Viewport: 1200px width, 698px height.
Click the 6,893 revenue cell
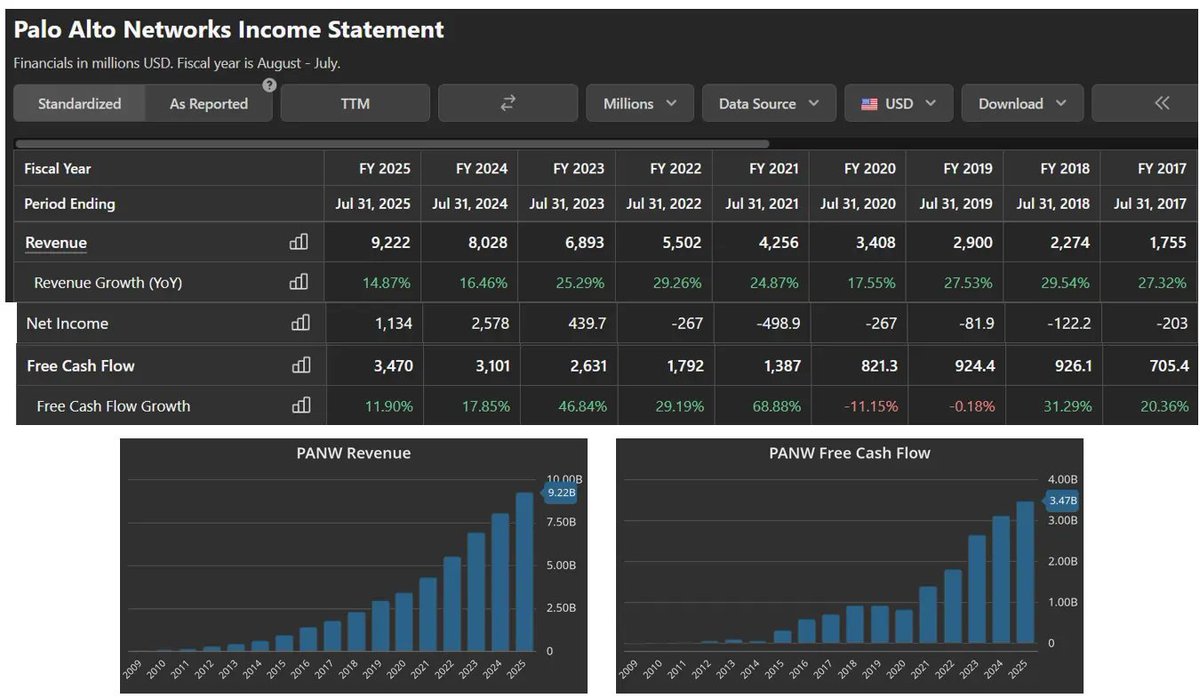pyautogui.click(x=585, y=242)
